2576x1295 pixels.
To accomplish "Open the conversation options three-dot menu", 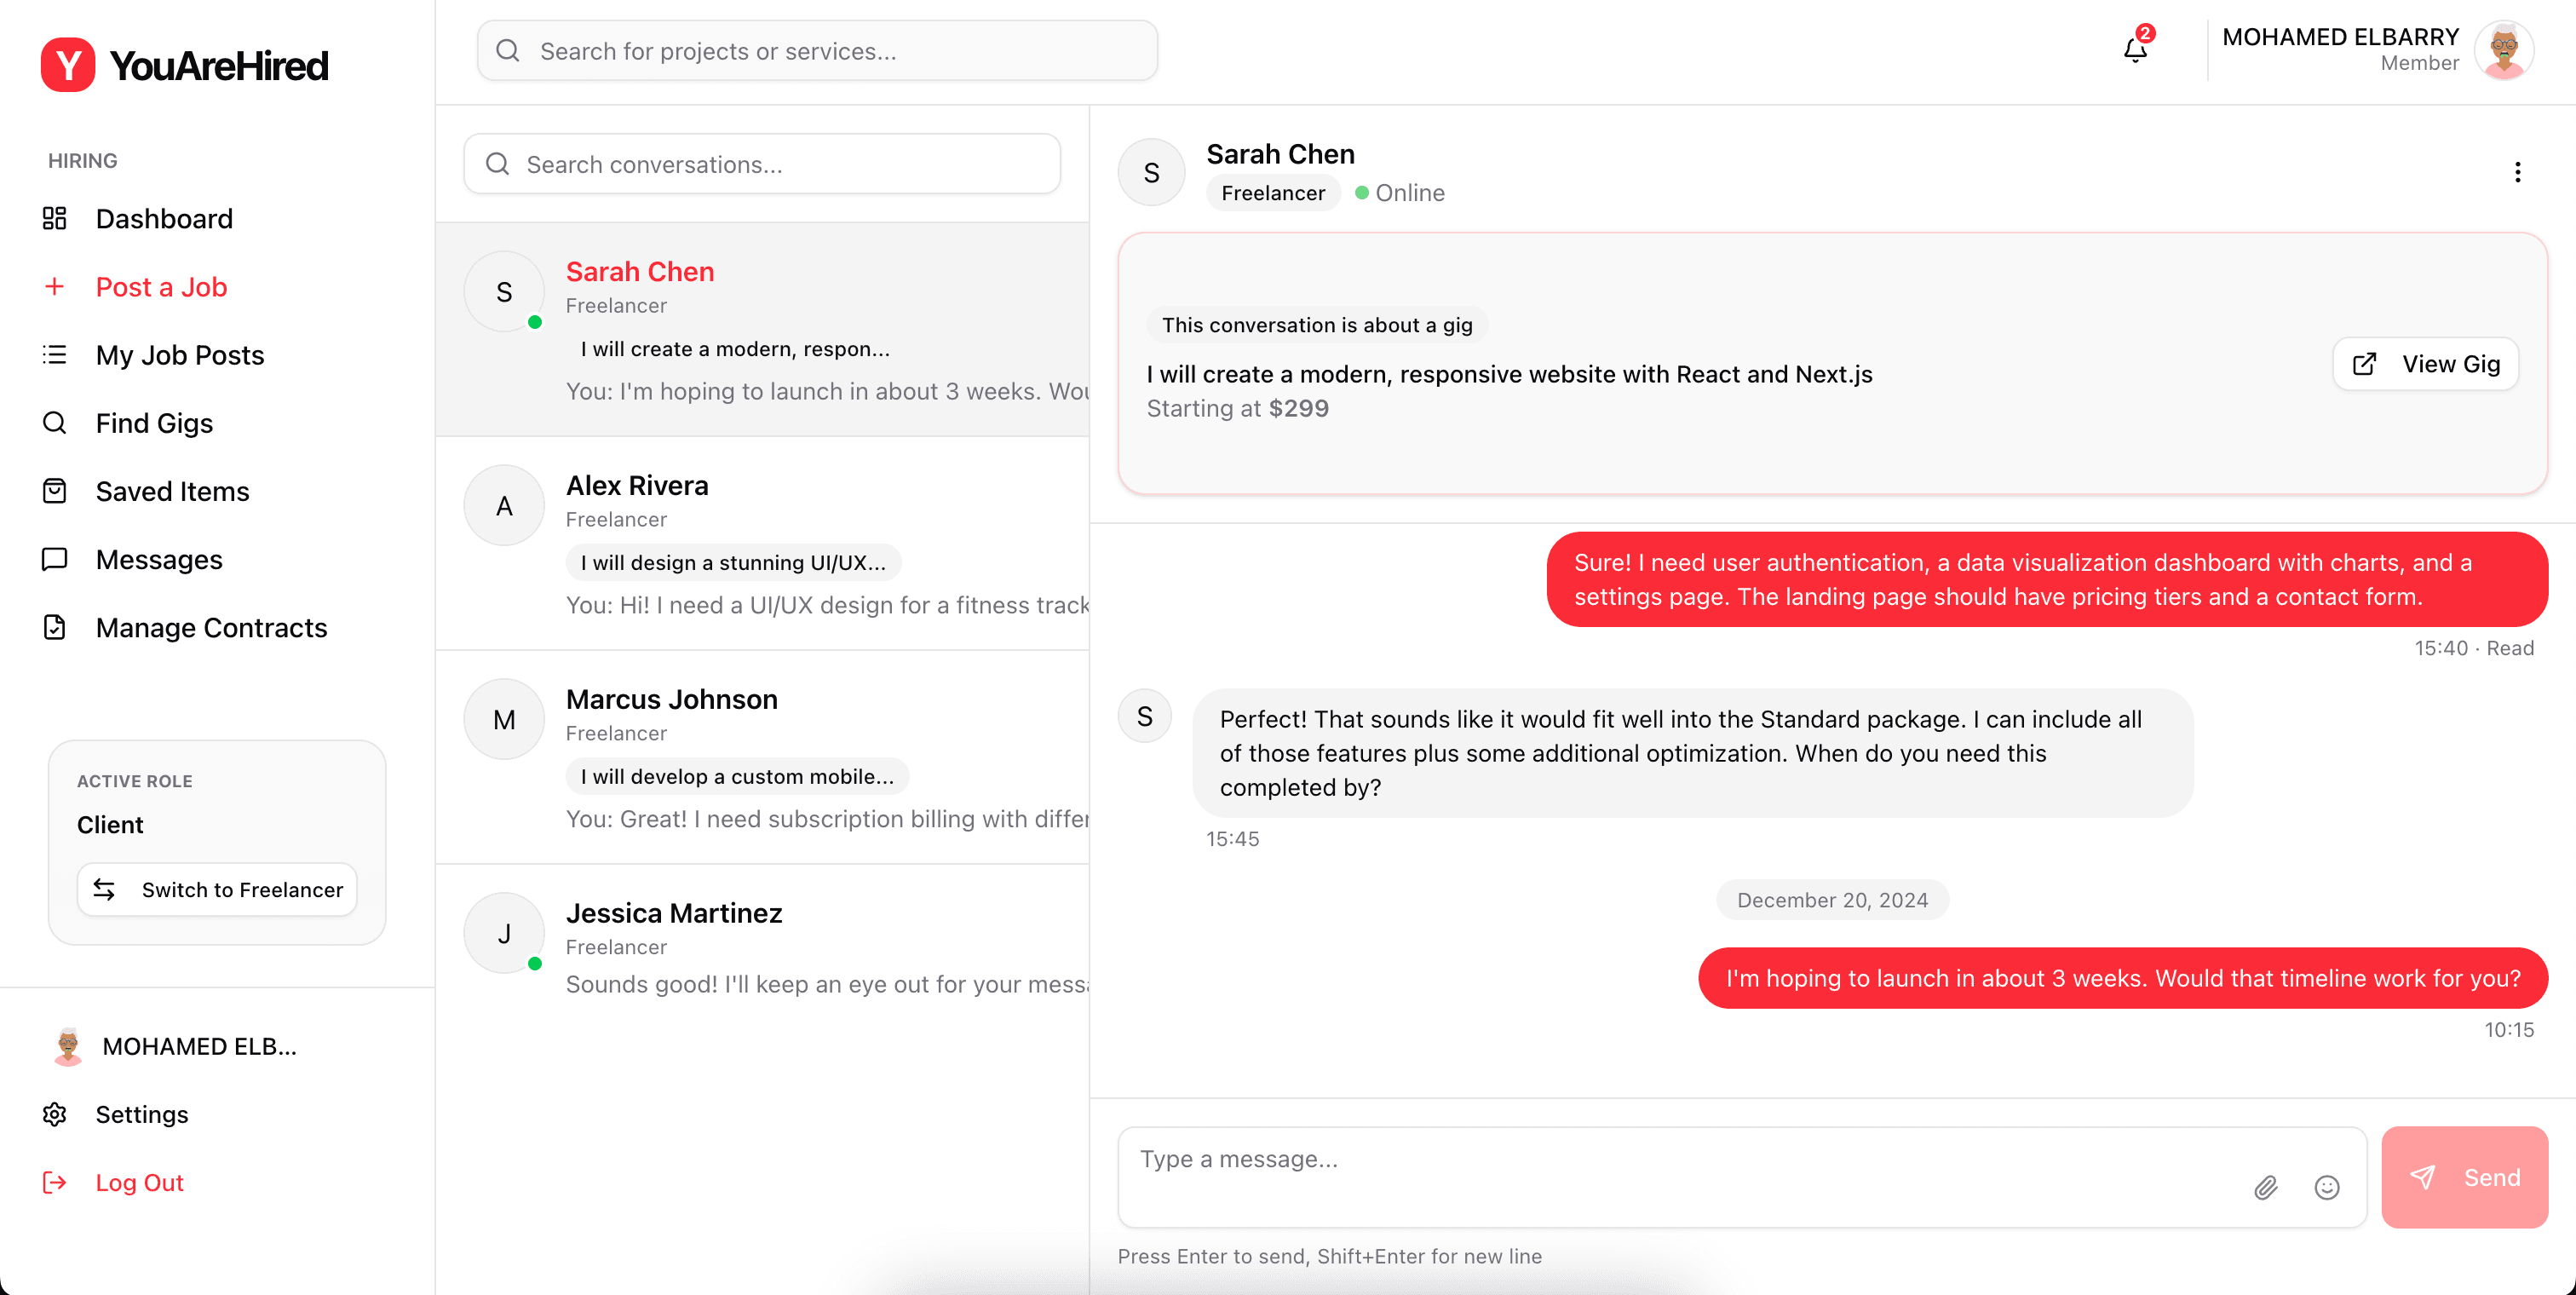I will click(x=2518, y=171).
